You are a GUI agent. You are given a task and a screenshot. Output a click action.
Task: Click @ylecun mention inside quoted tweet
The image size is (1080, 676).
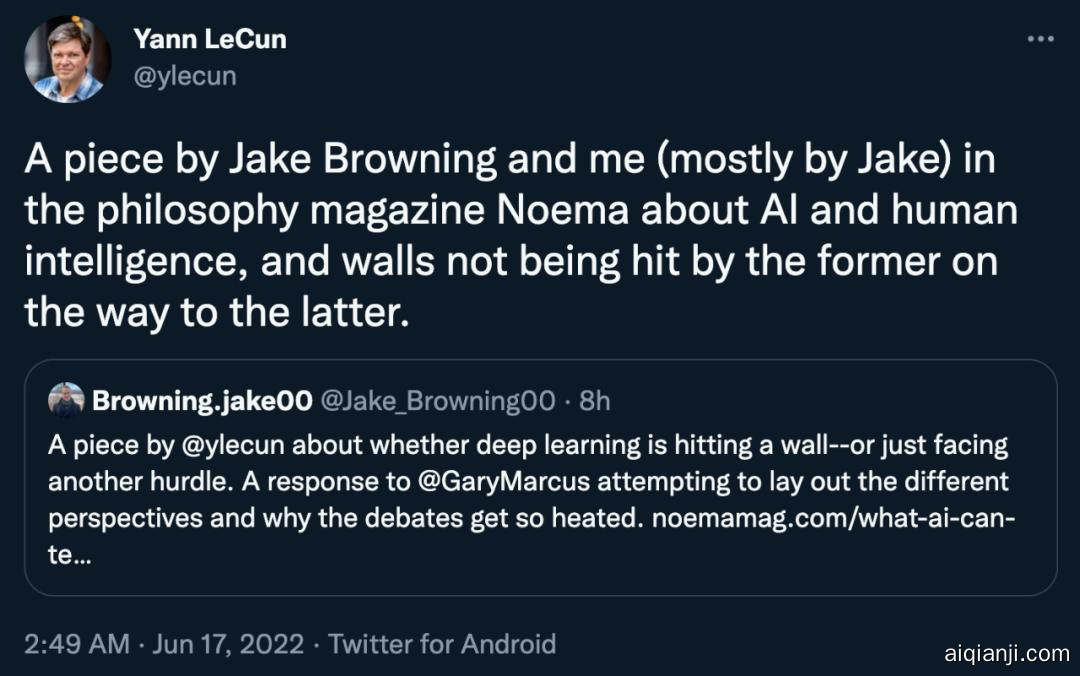click(240, 445)
